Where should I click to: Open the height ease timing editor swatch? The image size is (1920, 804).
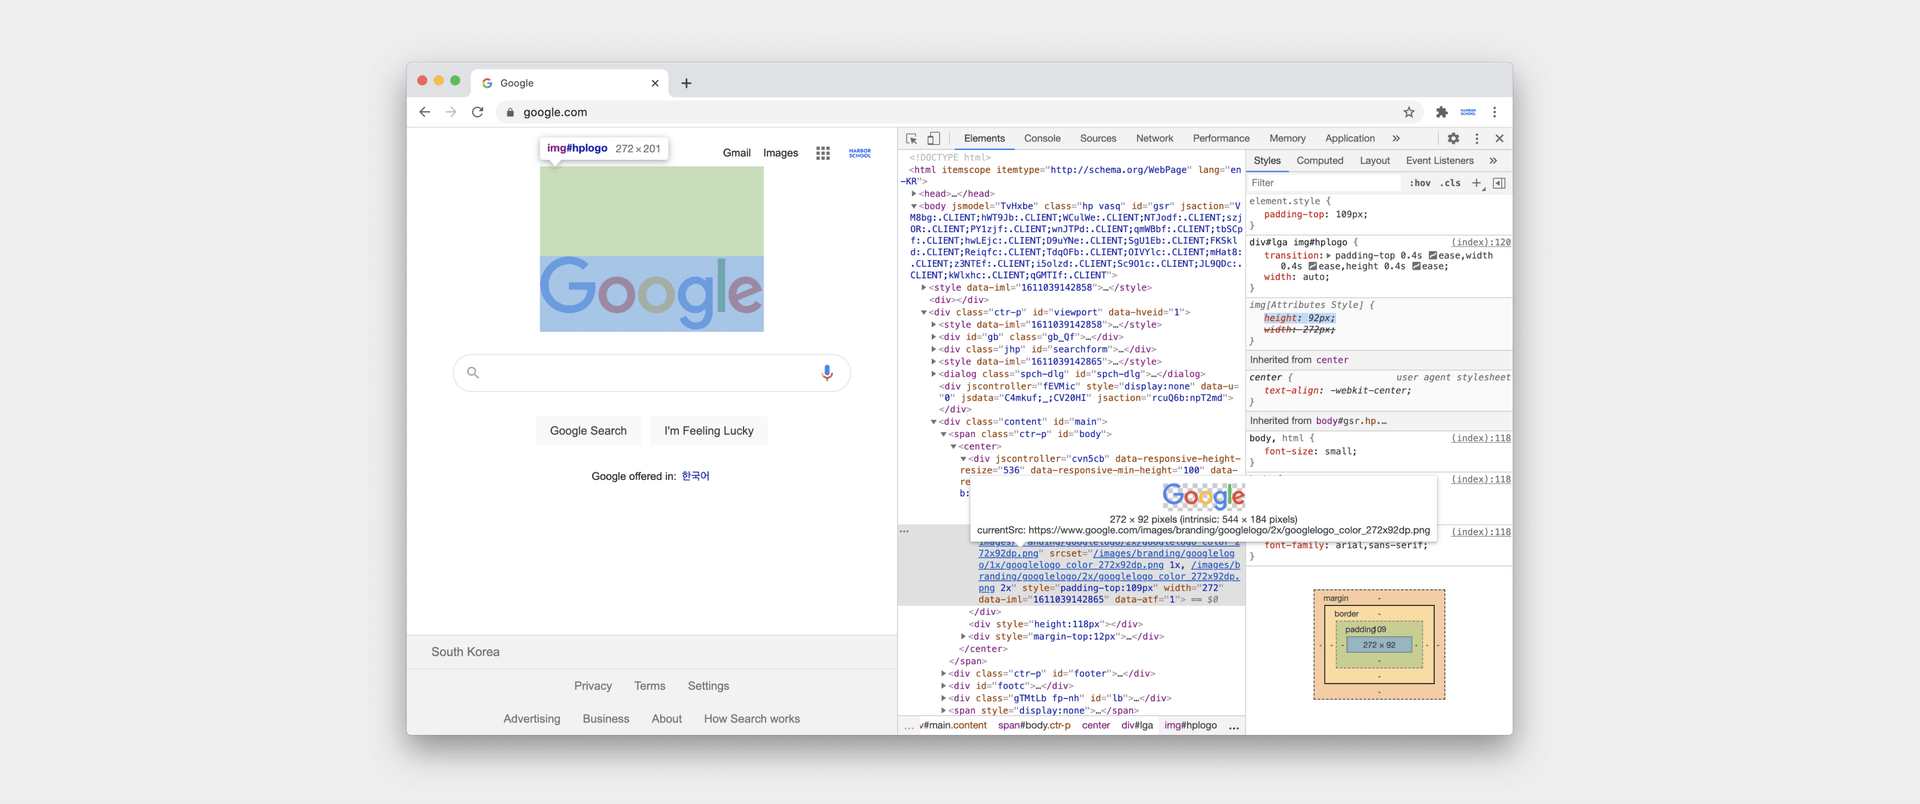[x=1416, y=266]
